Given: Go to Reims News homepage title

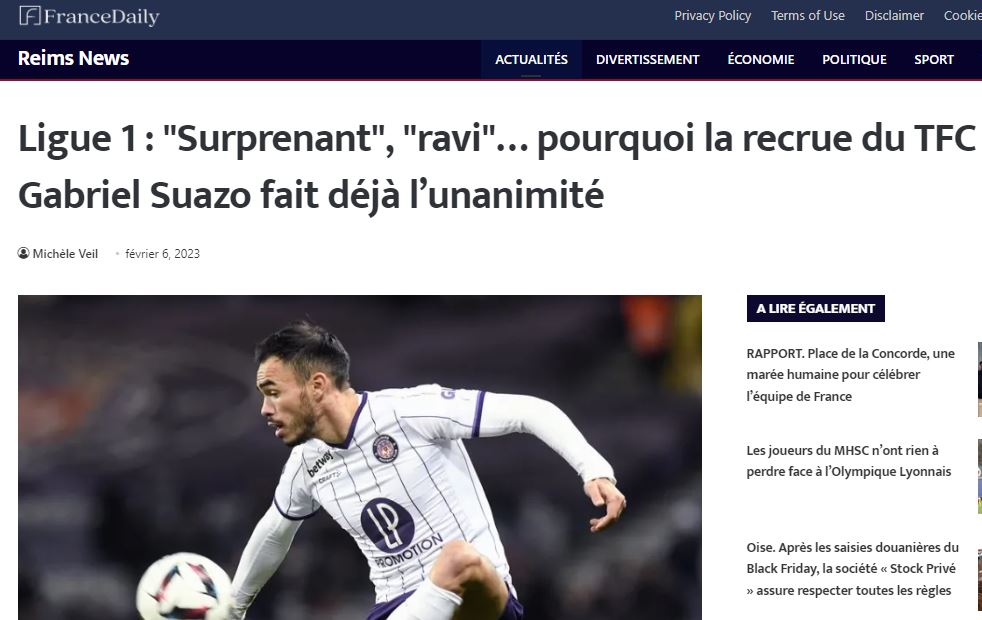Looking at the screenshot, I should pos(73,58).
